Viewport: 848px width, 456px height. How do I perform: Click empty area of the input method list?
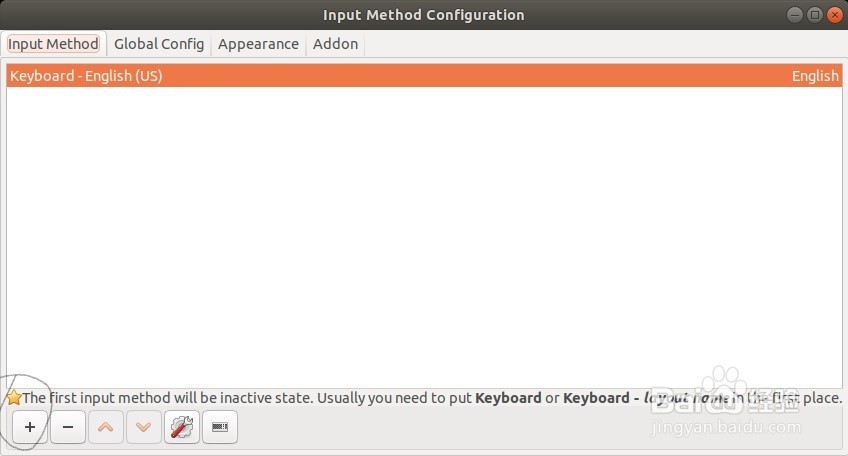point(423,240)
